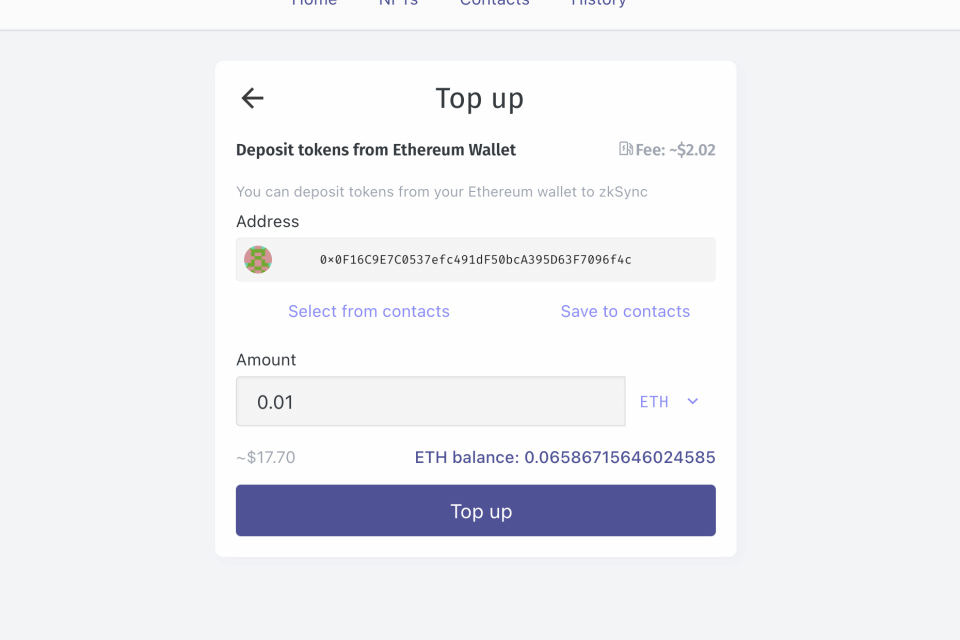Open the Contacts navigation tab

495,2
